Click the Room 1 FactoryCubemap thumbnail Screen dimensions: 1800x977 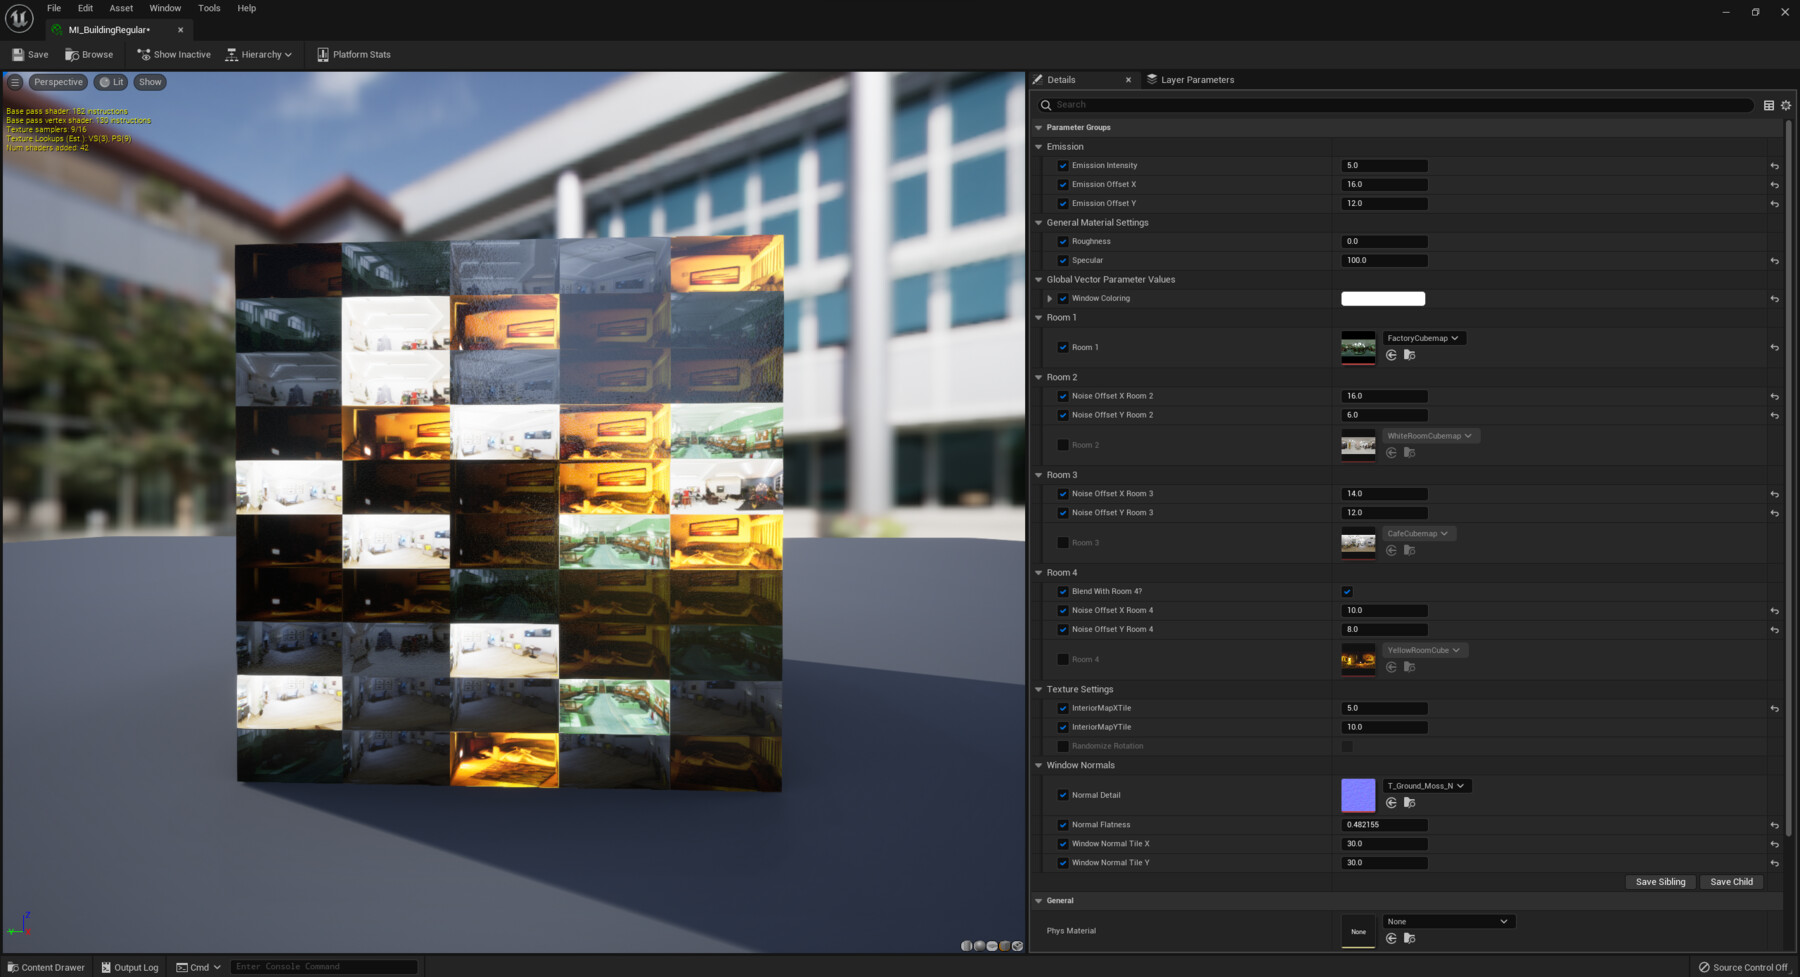(1358, 348)
